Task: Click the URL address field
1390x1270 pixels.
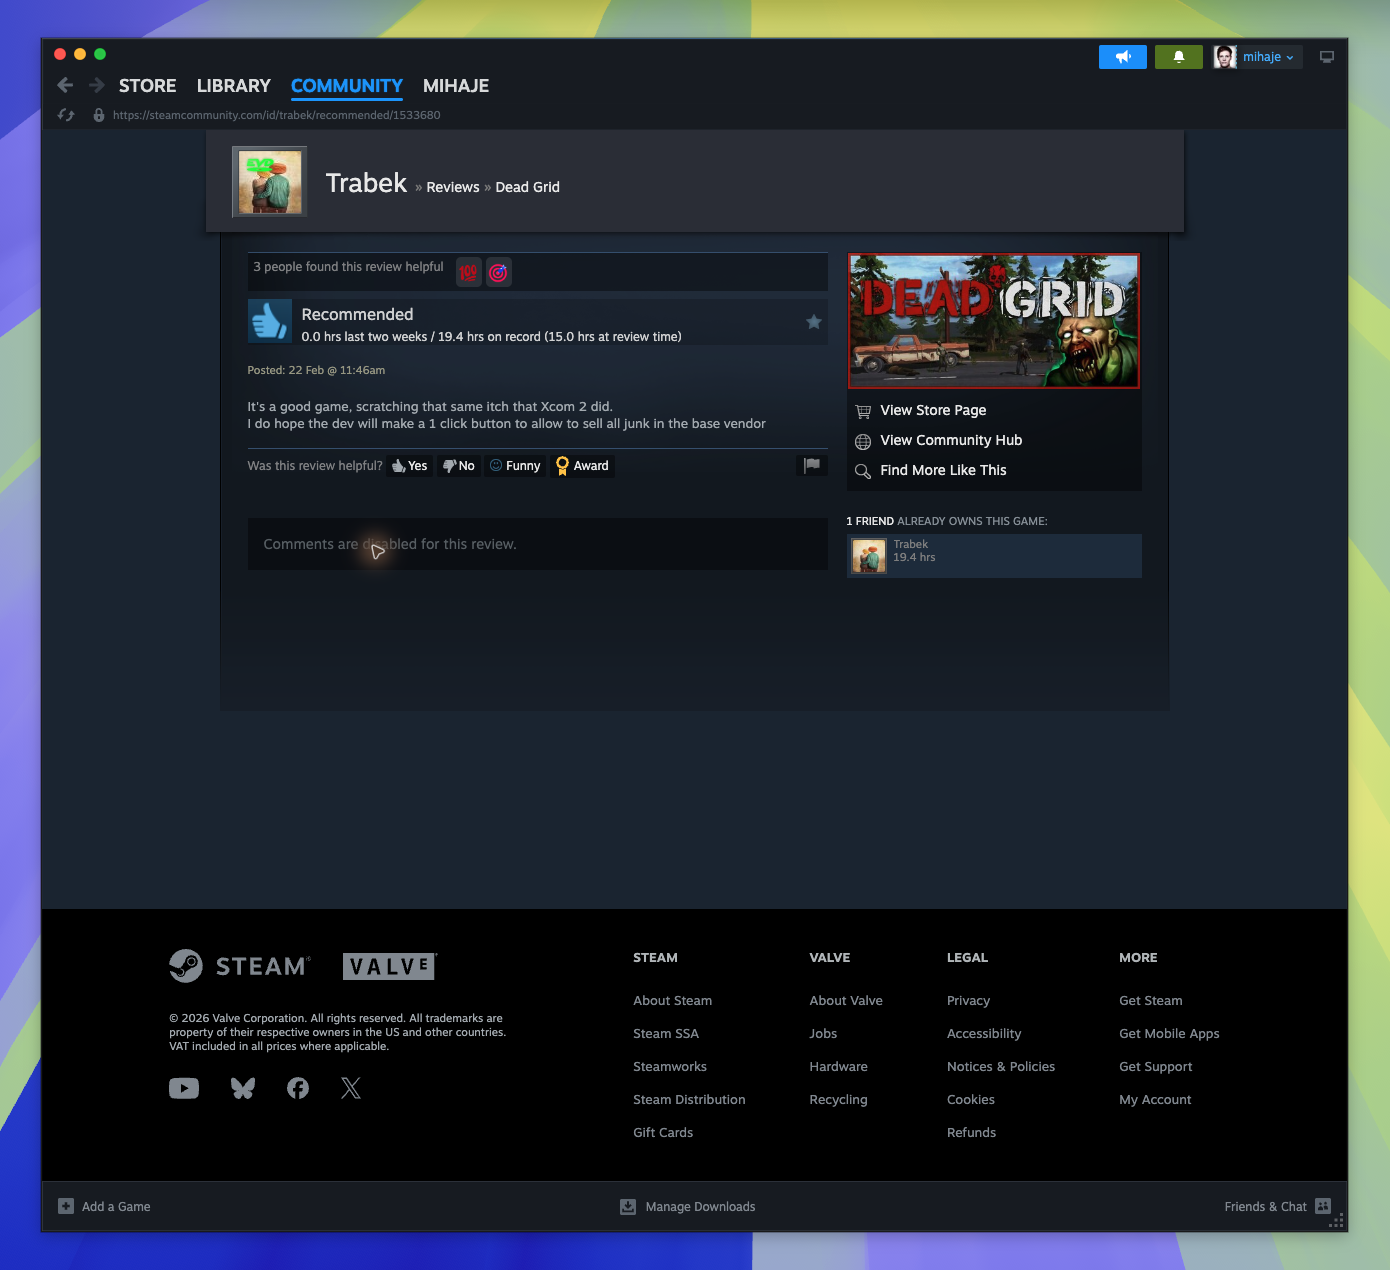Action: 276,115
